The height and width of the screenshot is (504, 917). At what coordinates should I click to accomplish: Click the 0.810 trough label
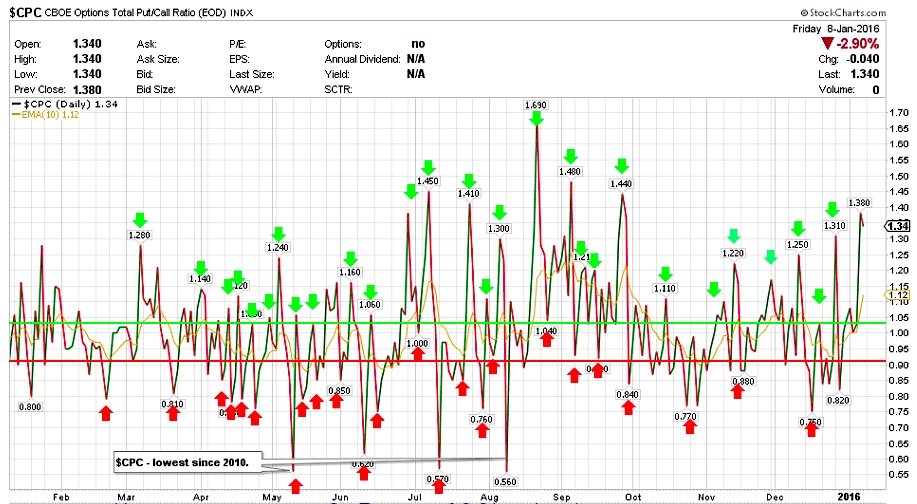pyautogui.click(x=173, y=404)
